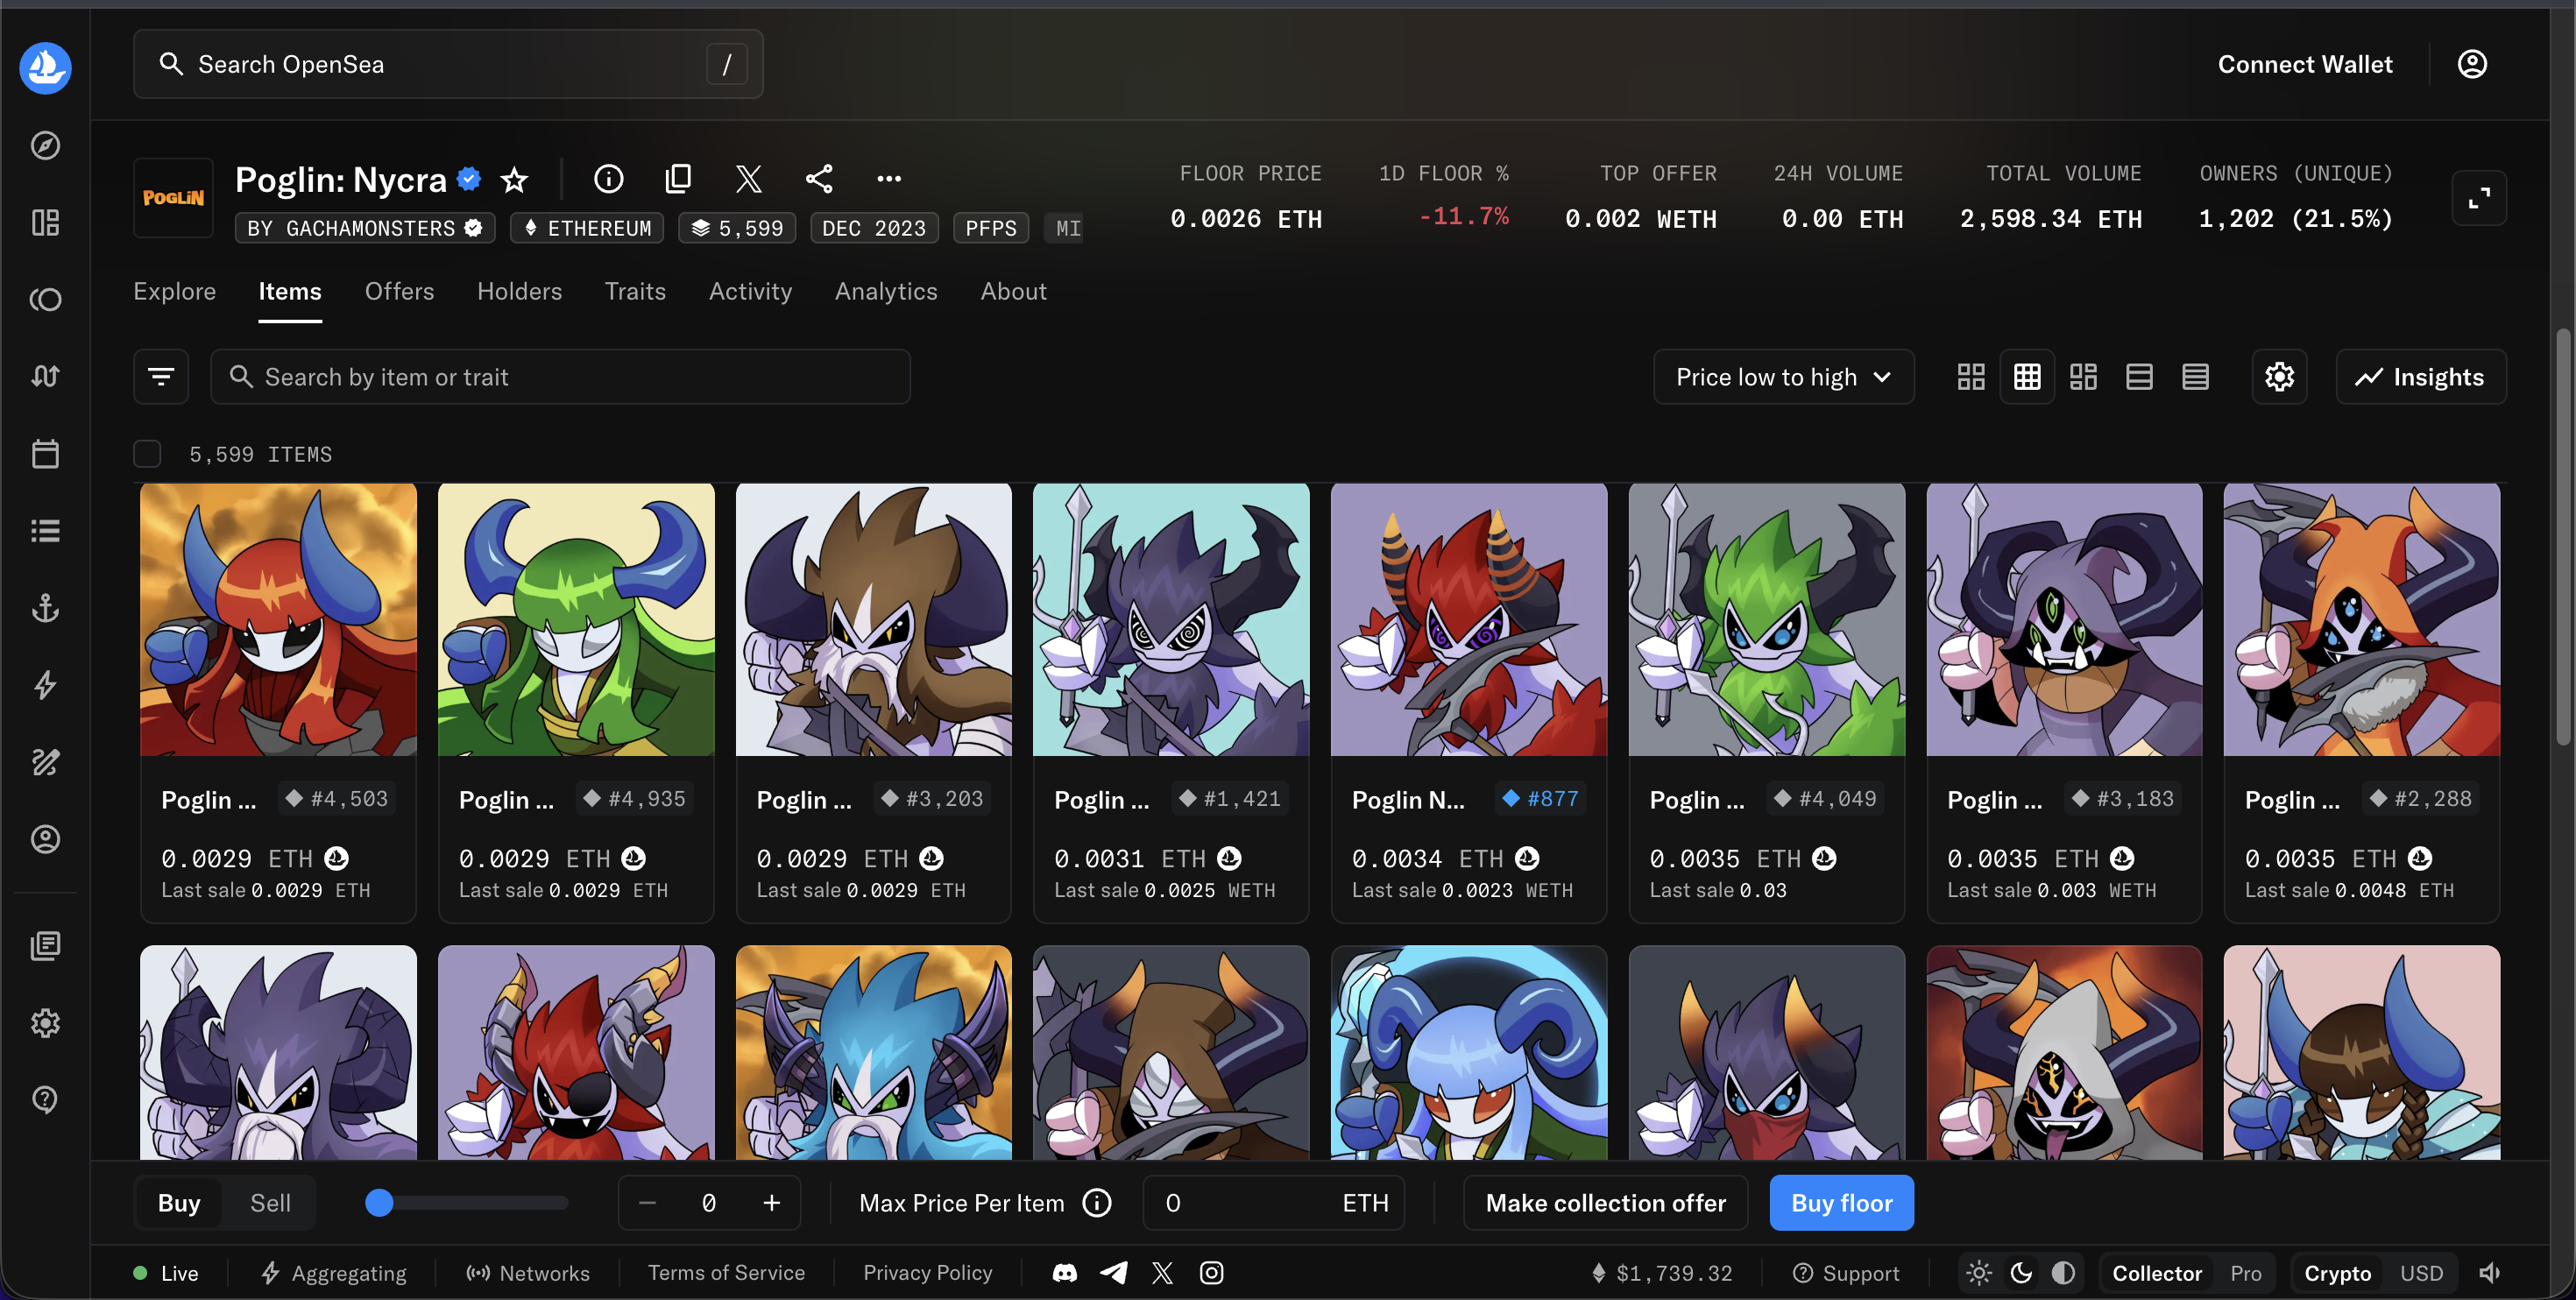The width and height of the screenshot is (2576, 1300).
Task: Open the Privacy Policy link
Action: coord(927,1273)
